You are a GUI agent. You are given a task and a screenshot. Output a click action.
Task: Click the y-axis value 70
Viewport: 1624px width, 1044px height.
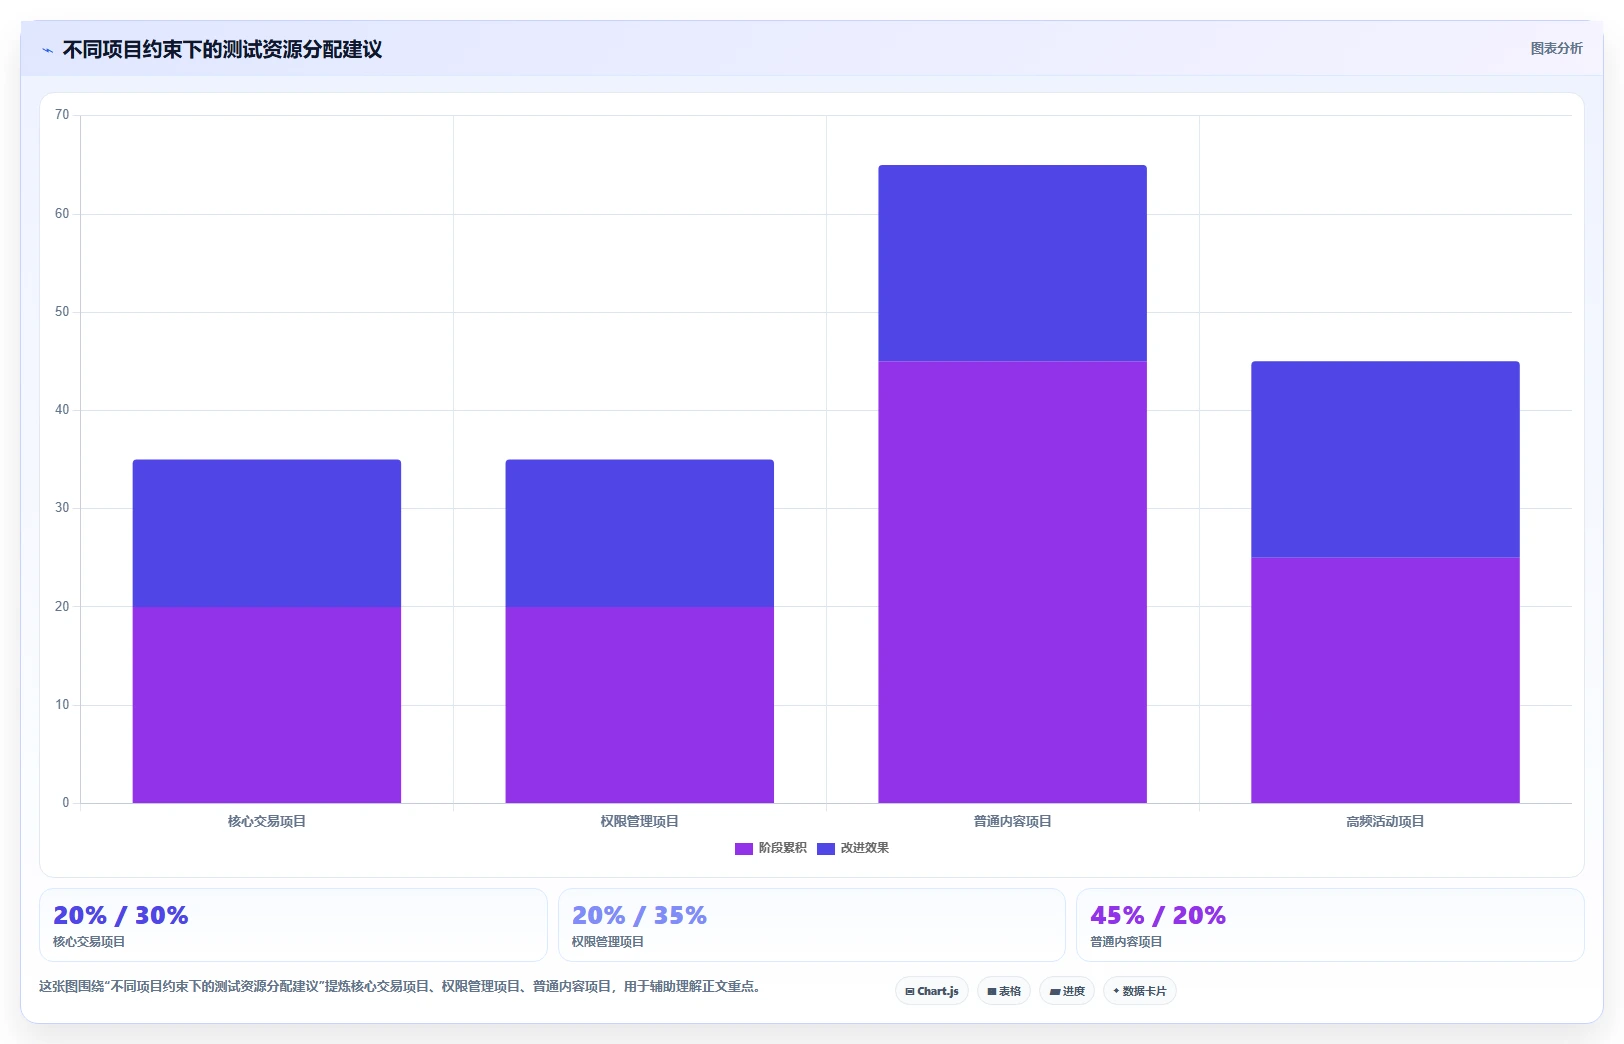coord(62,115)
